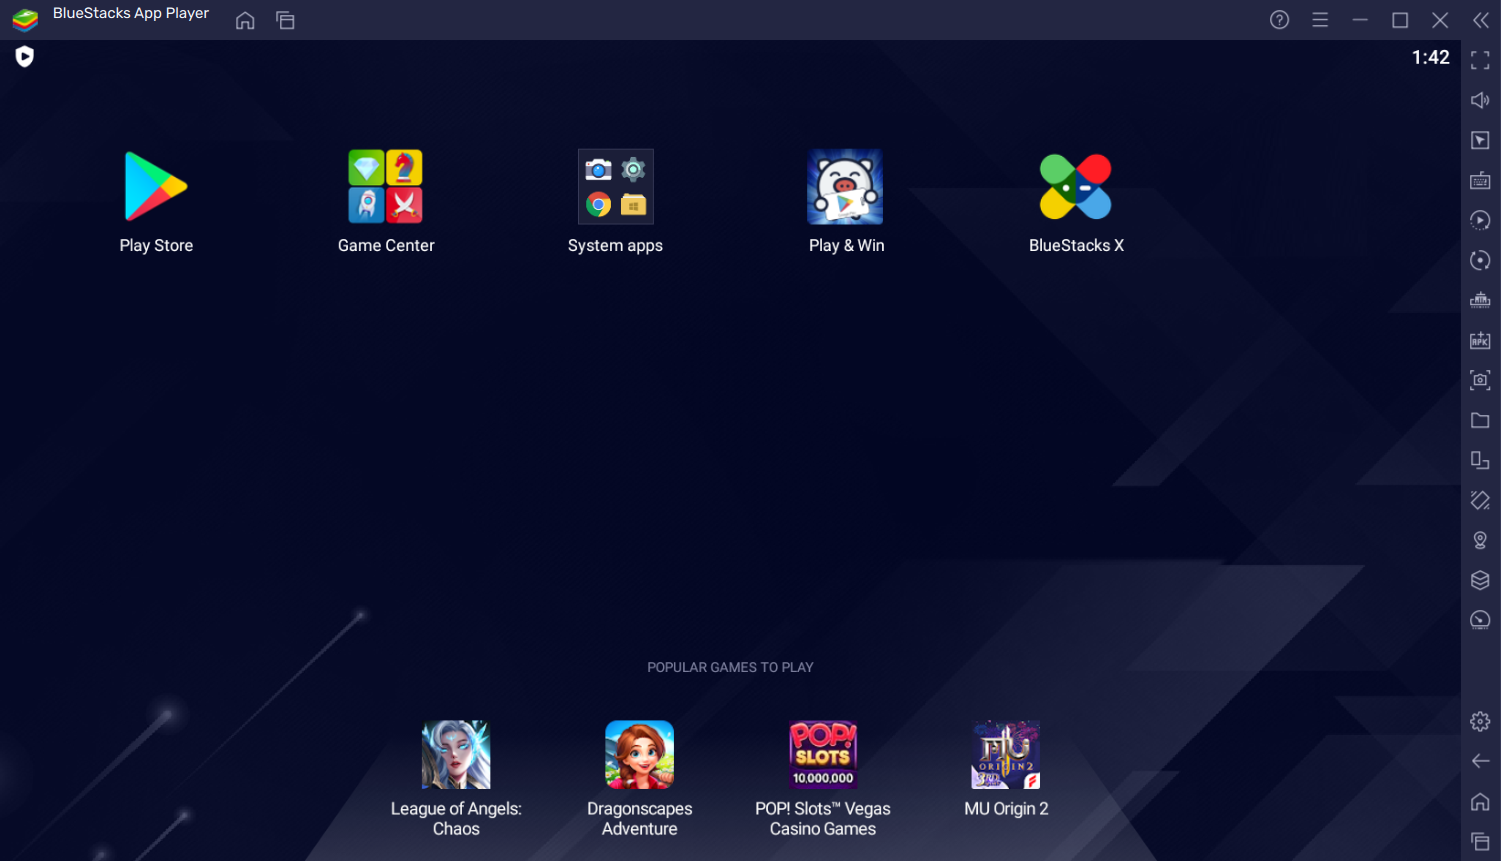1501x861 pixels.
Task: Open League of Angels: Chaos thumbnail
Action: coord(456,754)
